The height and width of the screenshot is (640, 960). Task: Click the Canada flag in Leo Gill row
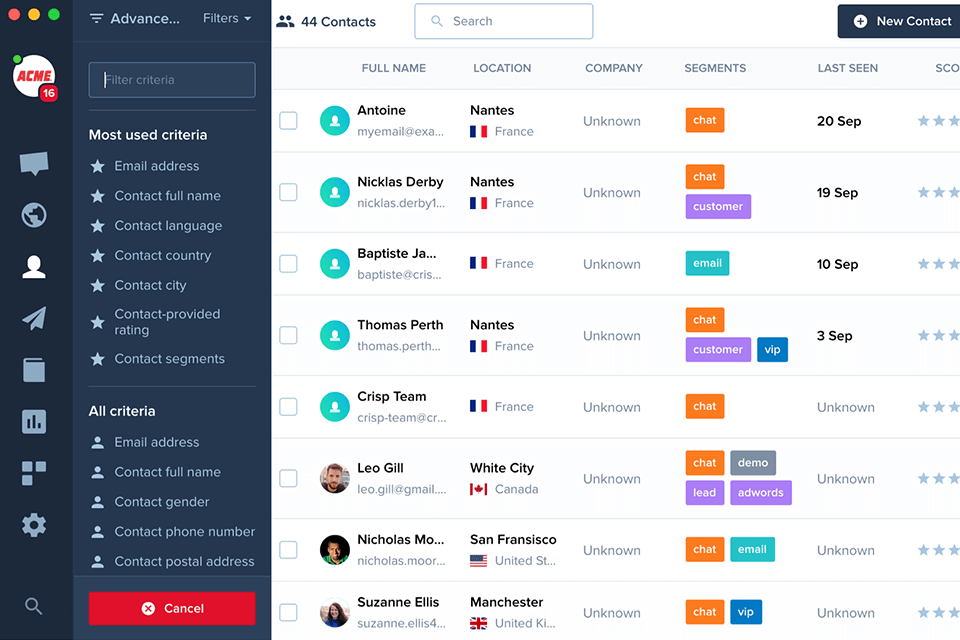pos(478,489)
